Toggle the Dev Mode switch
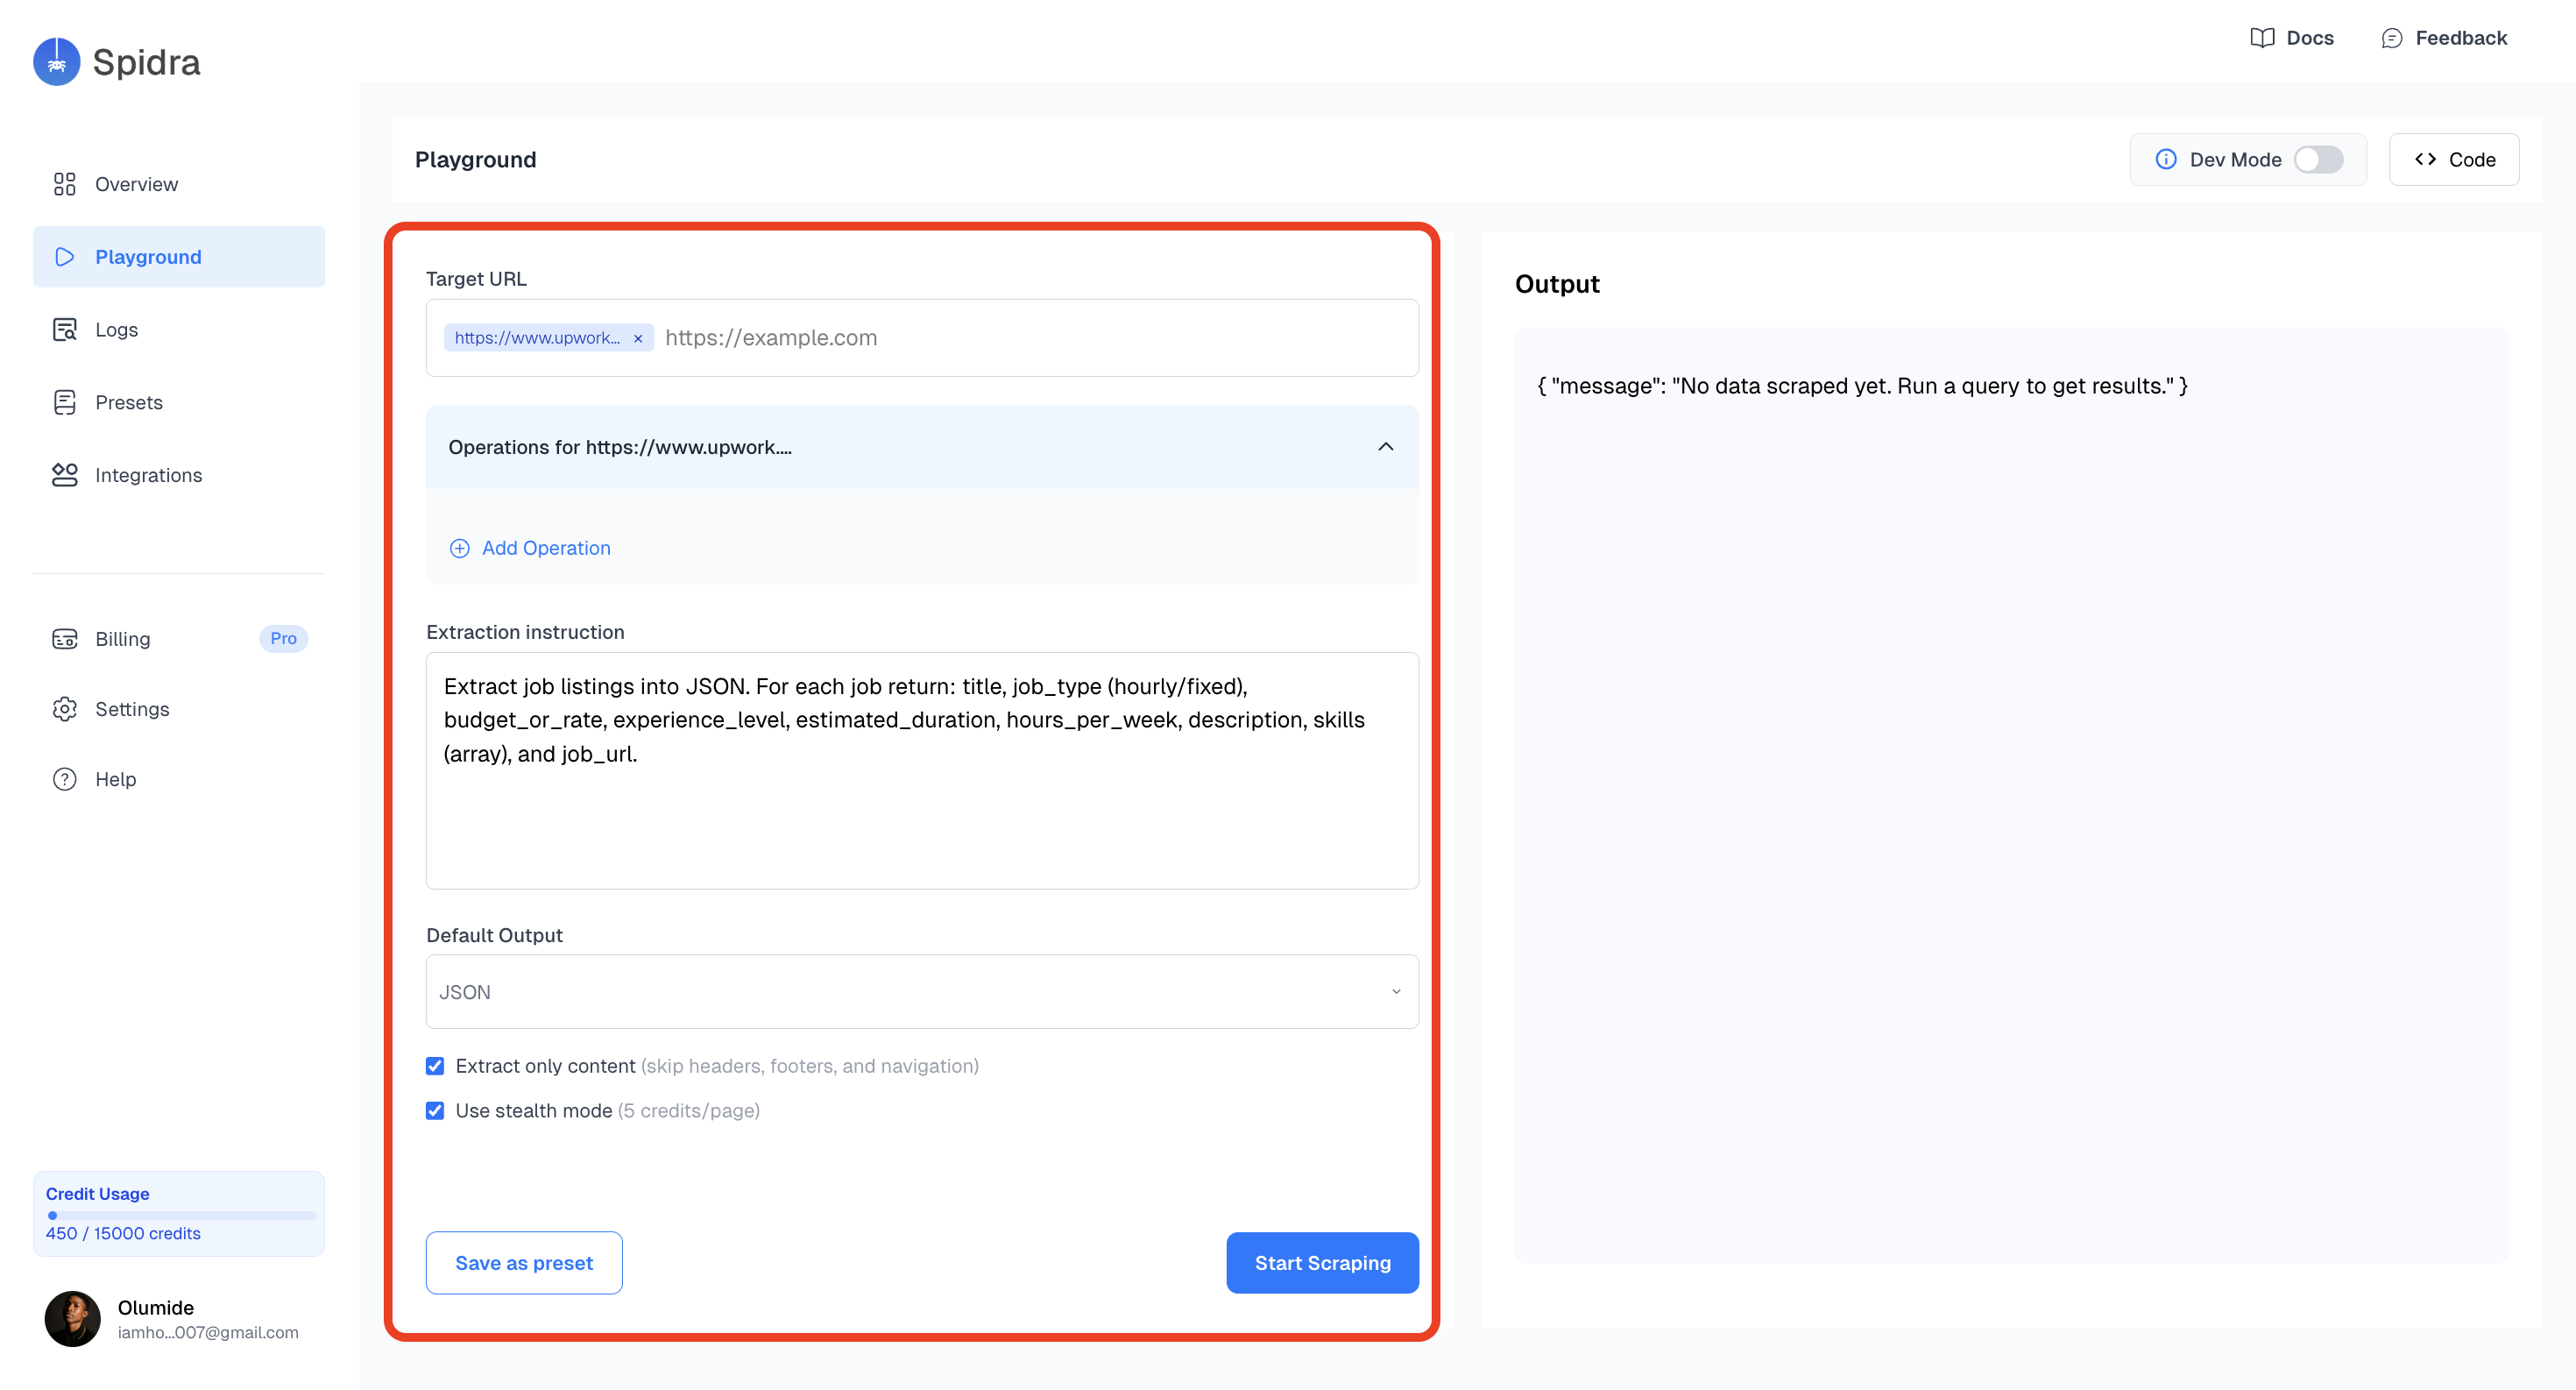The width and height of the screenshot is (2576, 1390). coord(2318,160)
